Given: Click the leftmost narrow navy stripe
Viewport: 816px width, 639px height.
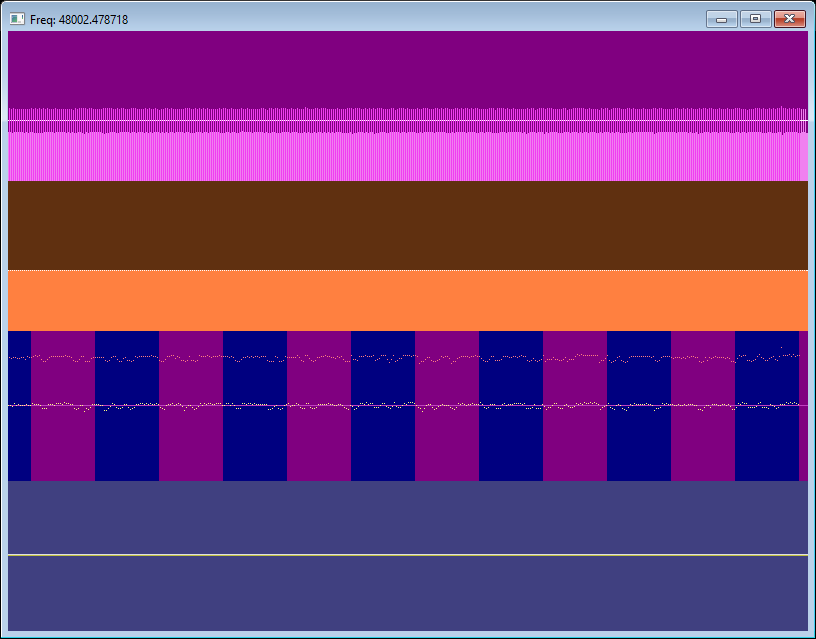Looking at the screenshot, I should [19, 440].
